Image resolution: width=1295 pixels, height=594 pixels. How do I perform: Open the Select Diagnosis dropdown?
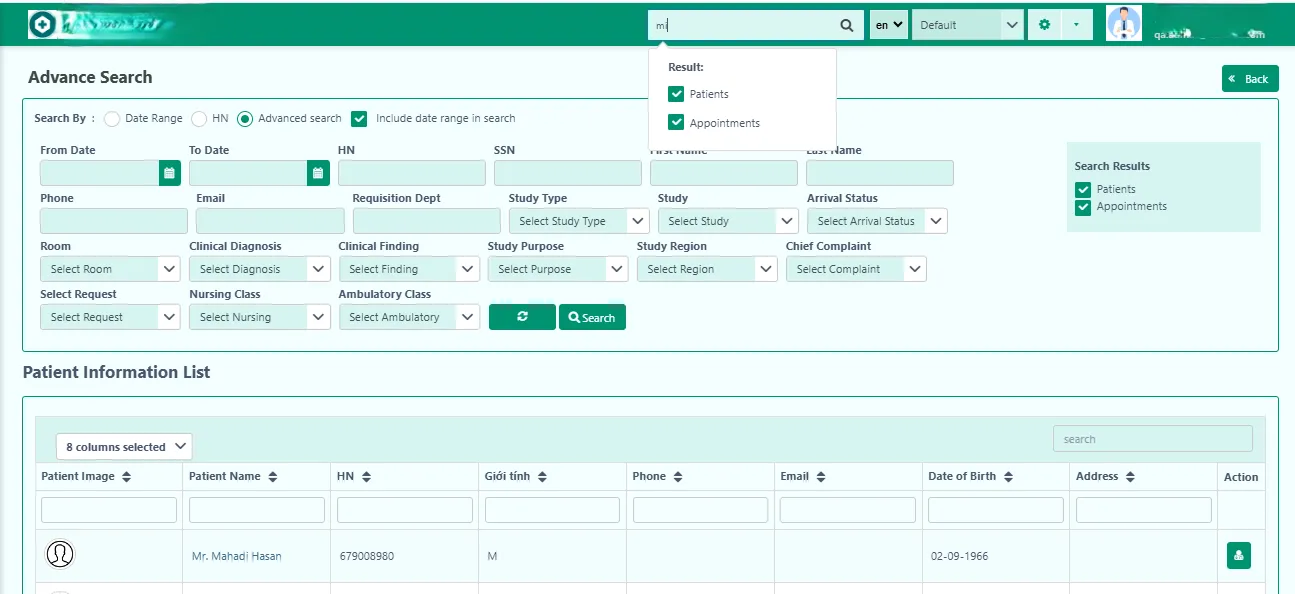pos(260,269)
